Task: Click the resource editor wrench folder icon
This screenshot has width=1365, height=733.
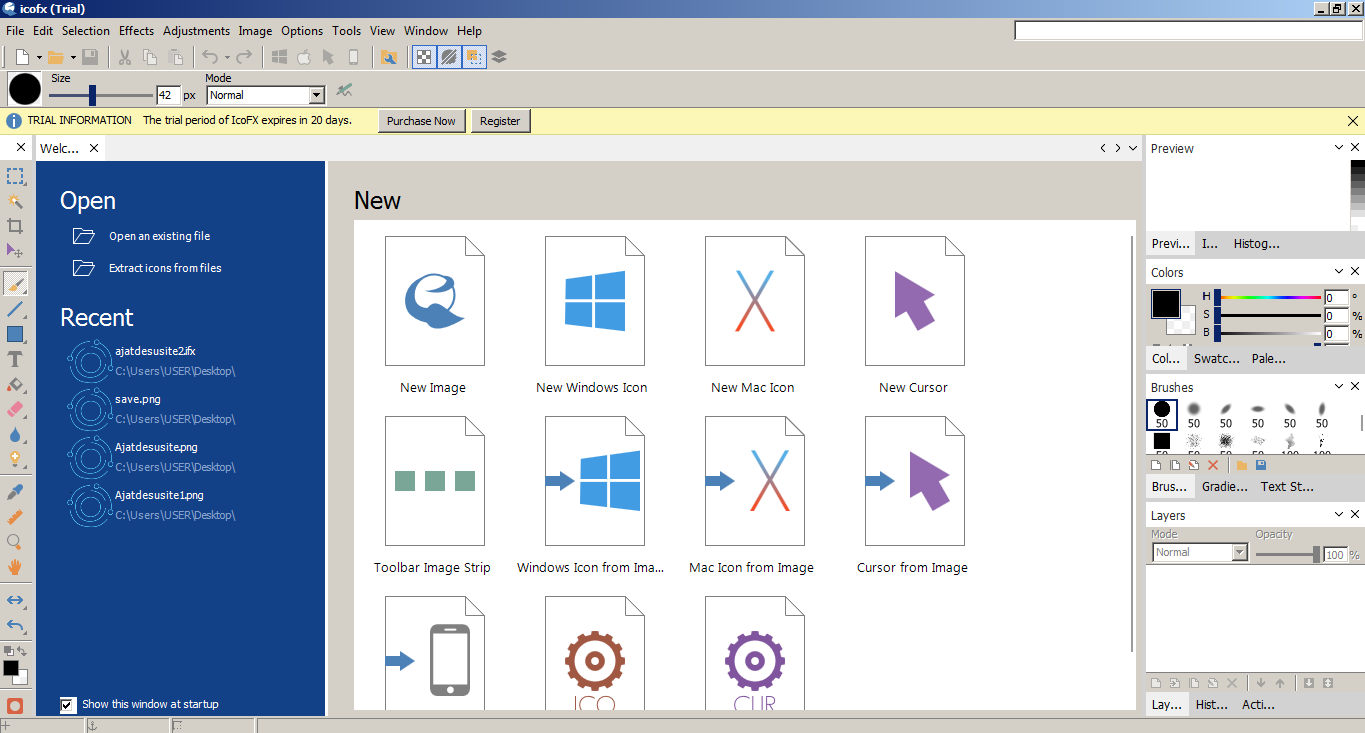Action: tap(389, 57)
